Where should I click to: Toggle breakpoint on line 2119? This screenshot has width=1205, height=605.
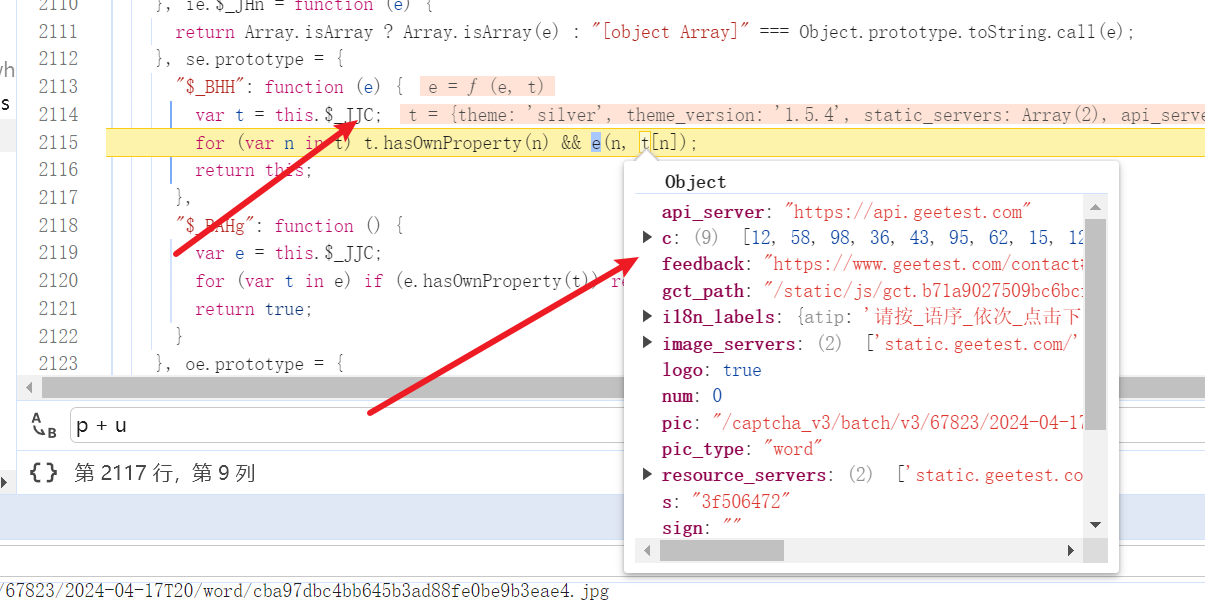[x=58, y=253]
